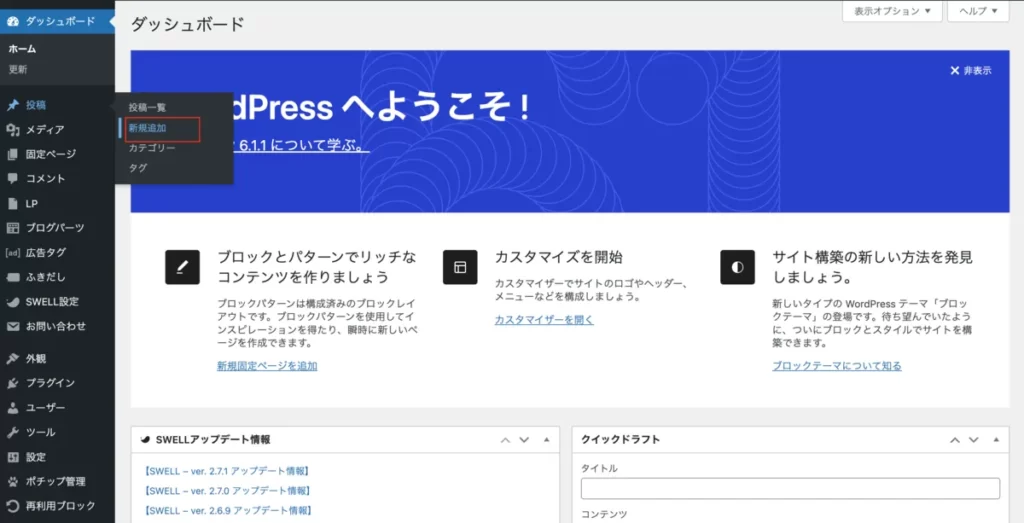Click the SWELL wave icon beside SWELL設定
This screenshot has height=523, width=1024.
(12, 302)
